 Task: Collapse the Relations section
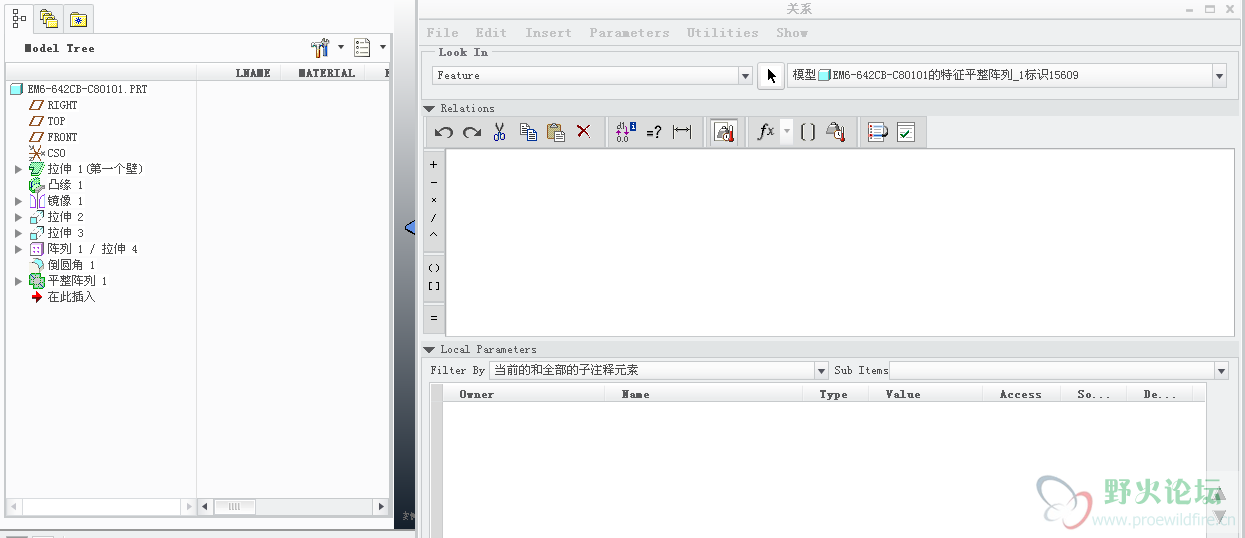429,108
